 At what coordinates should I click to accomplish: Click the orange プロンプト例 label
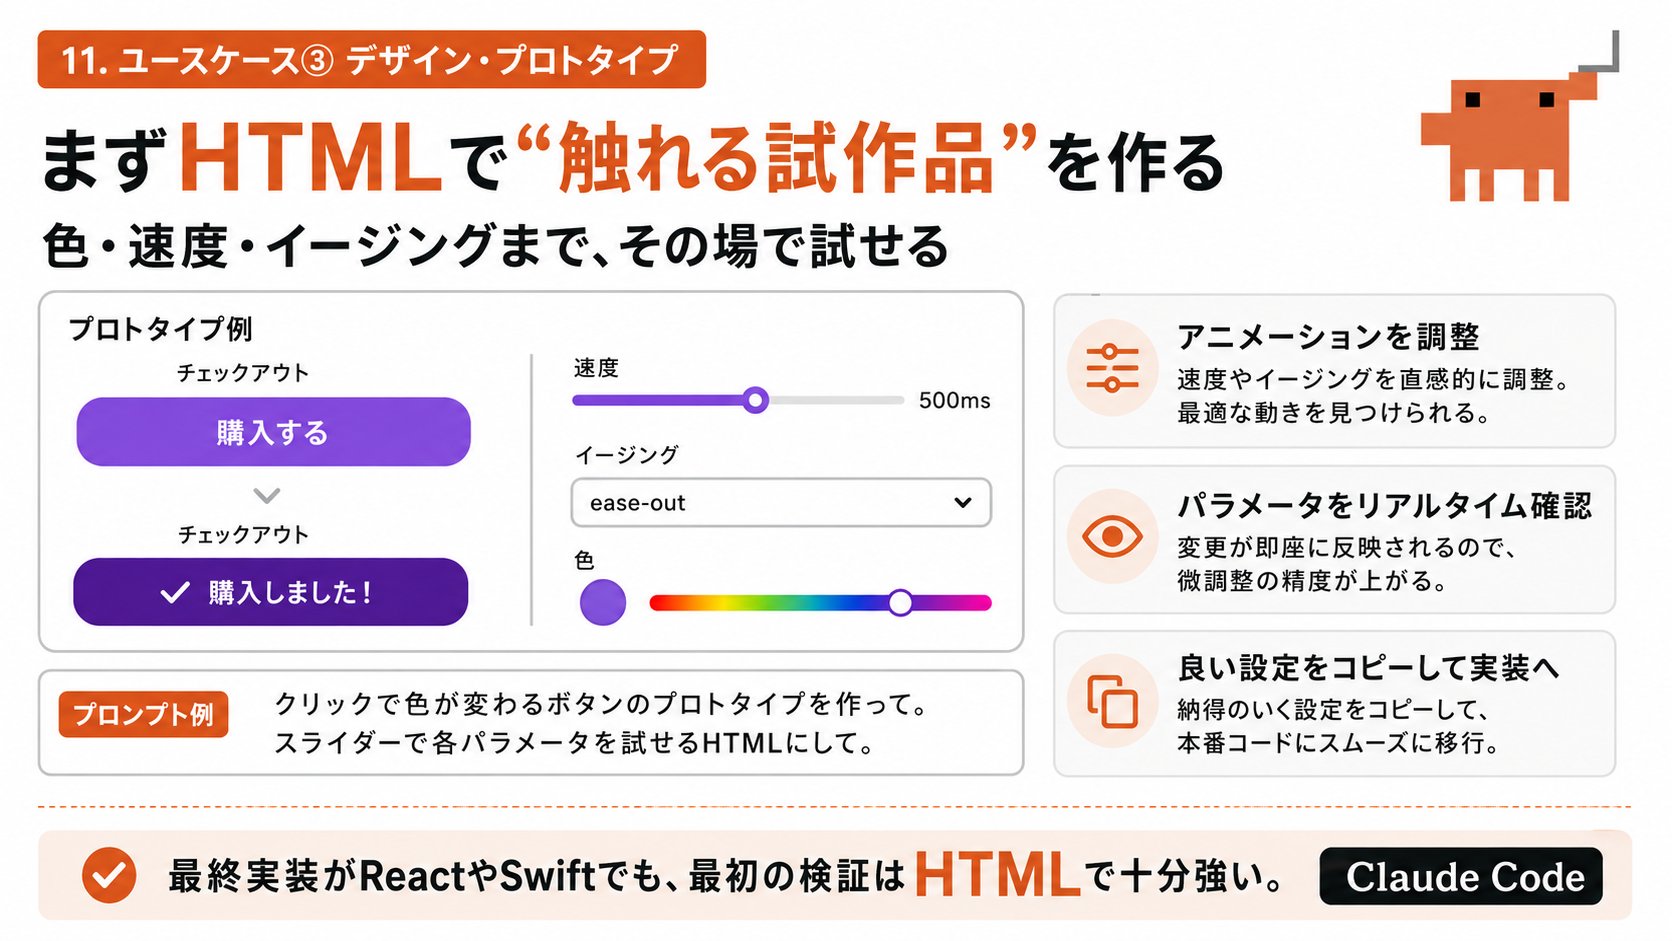143,714
